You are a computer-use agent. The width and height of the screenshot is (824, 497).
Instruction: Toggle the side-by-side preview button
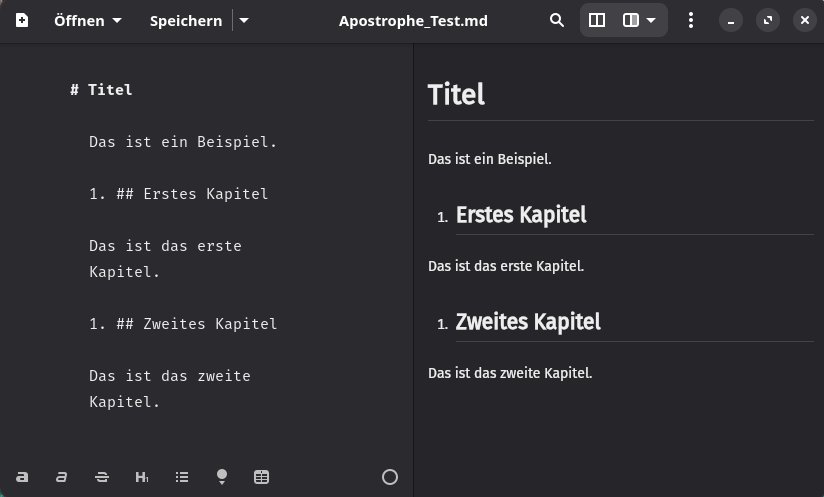click(x=597, y=20)
